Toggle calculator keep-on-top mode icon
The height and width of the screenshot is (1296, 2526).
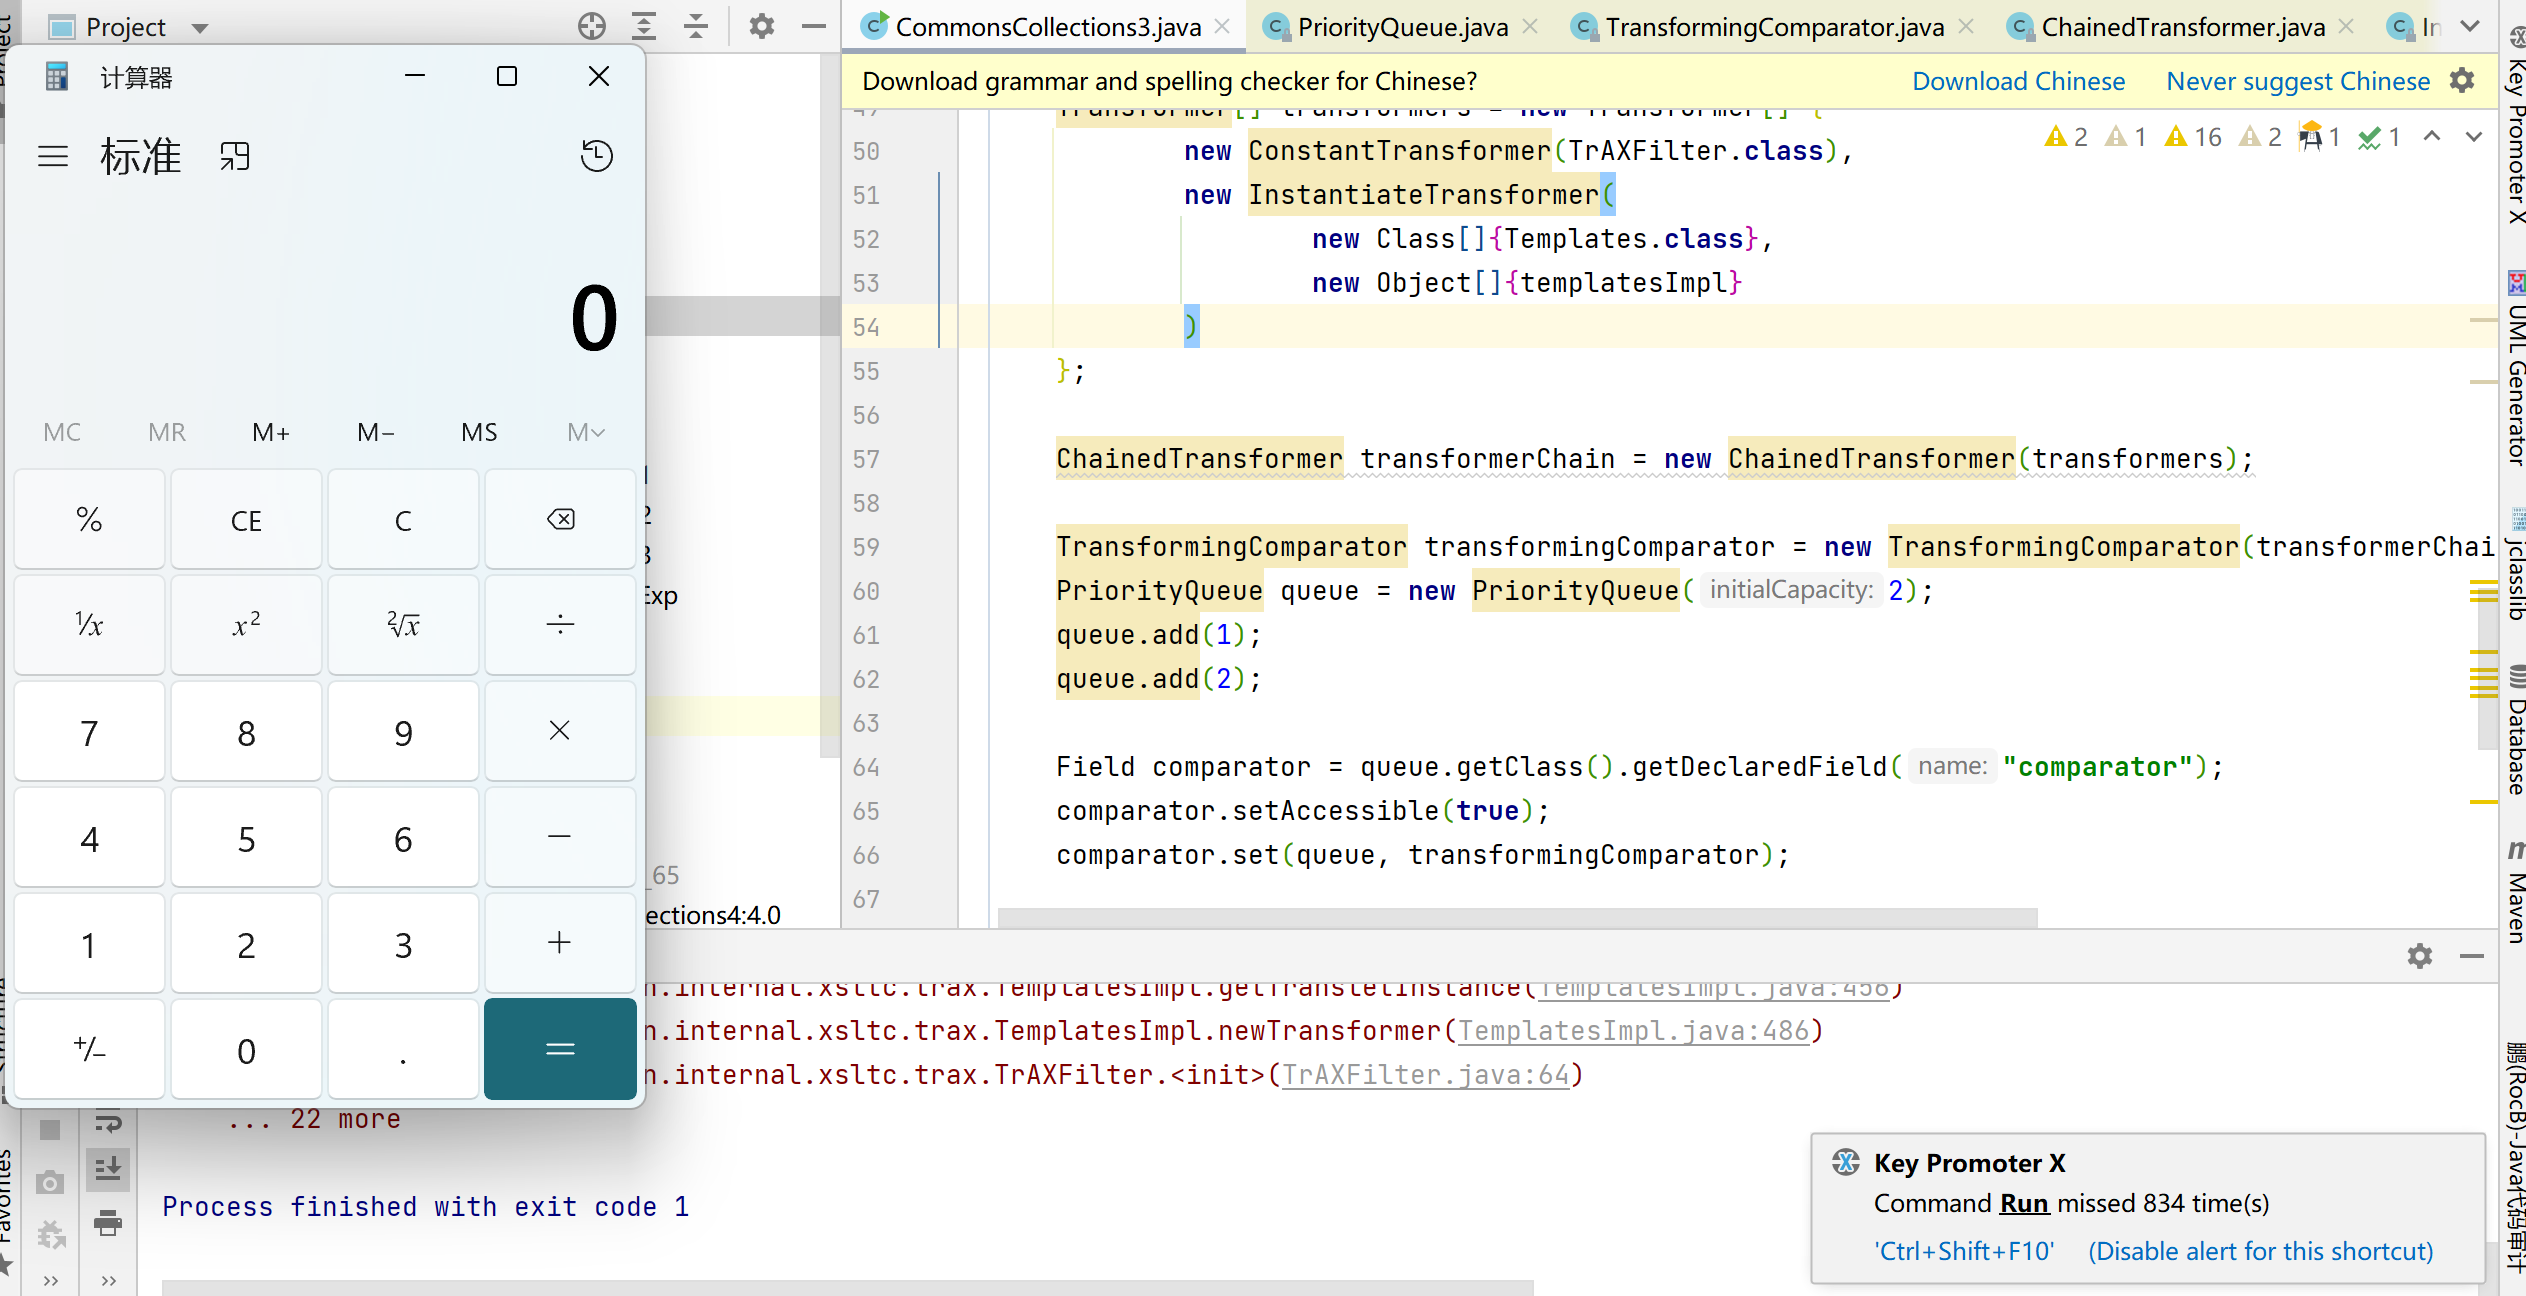235,156
